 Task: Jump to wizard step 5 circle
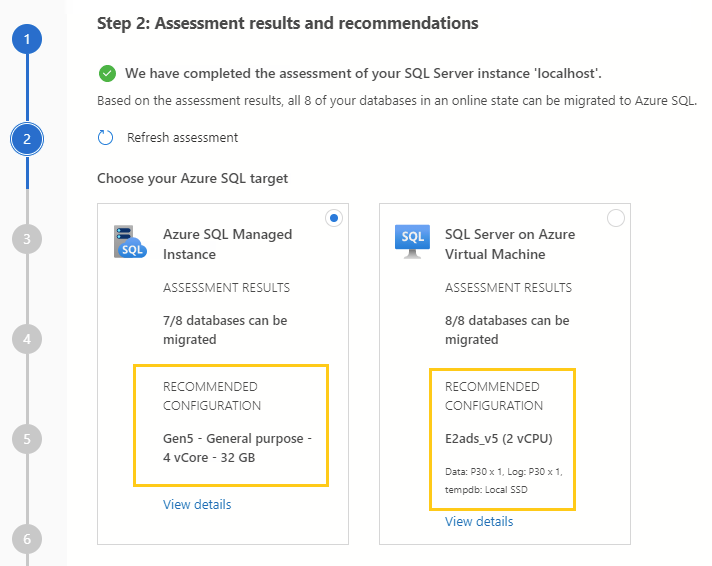pos(27,438)
